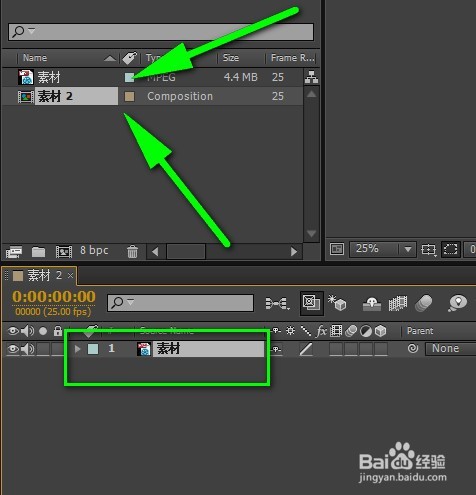Switch to the 素材 2 timeline tab
This screenshot has width=476, height=495.
(38, 276)
